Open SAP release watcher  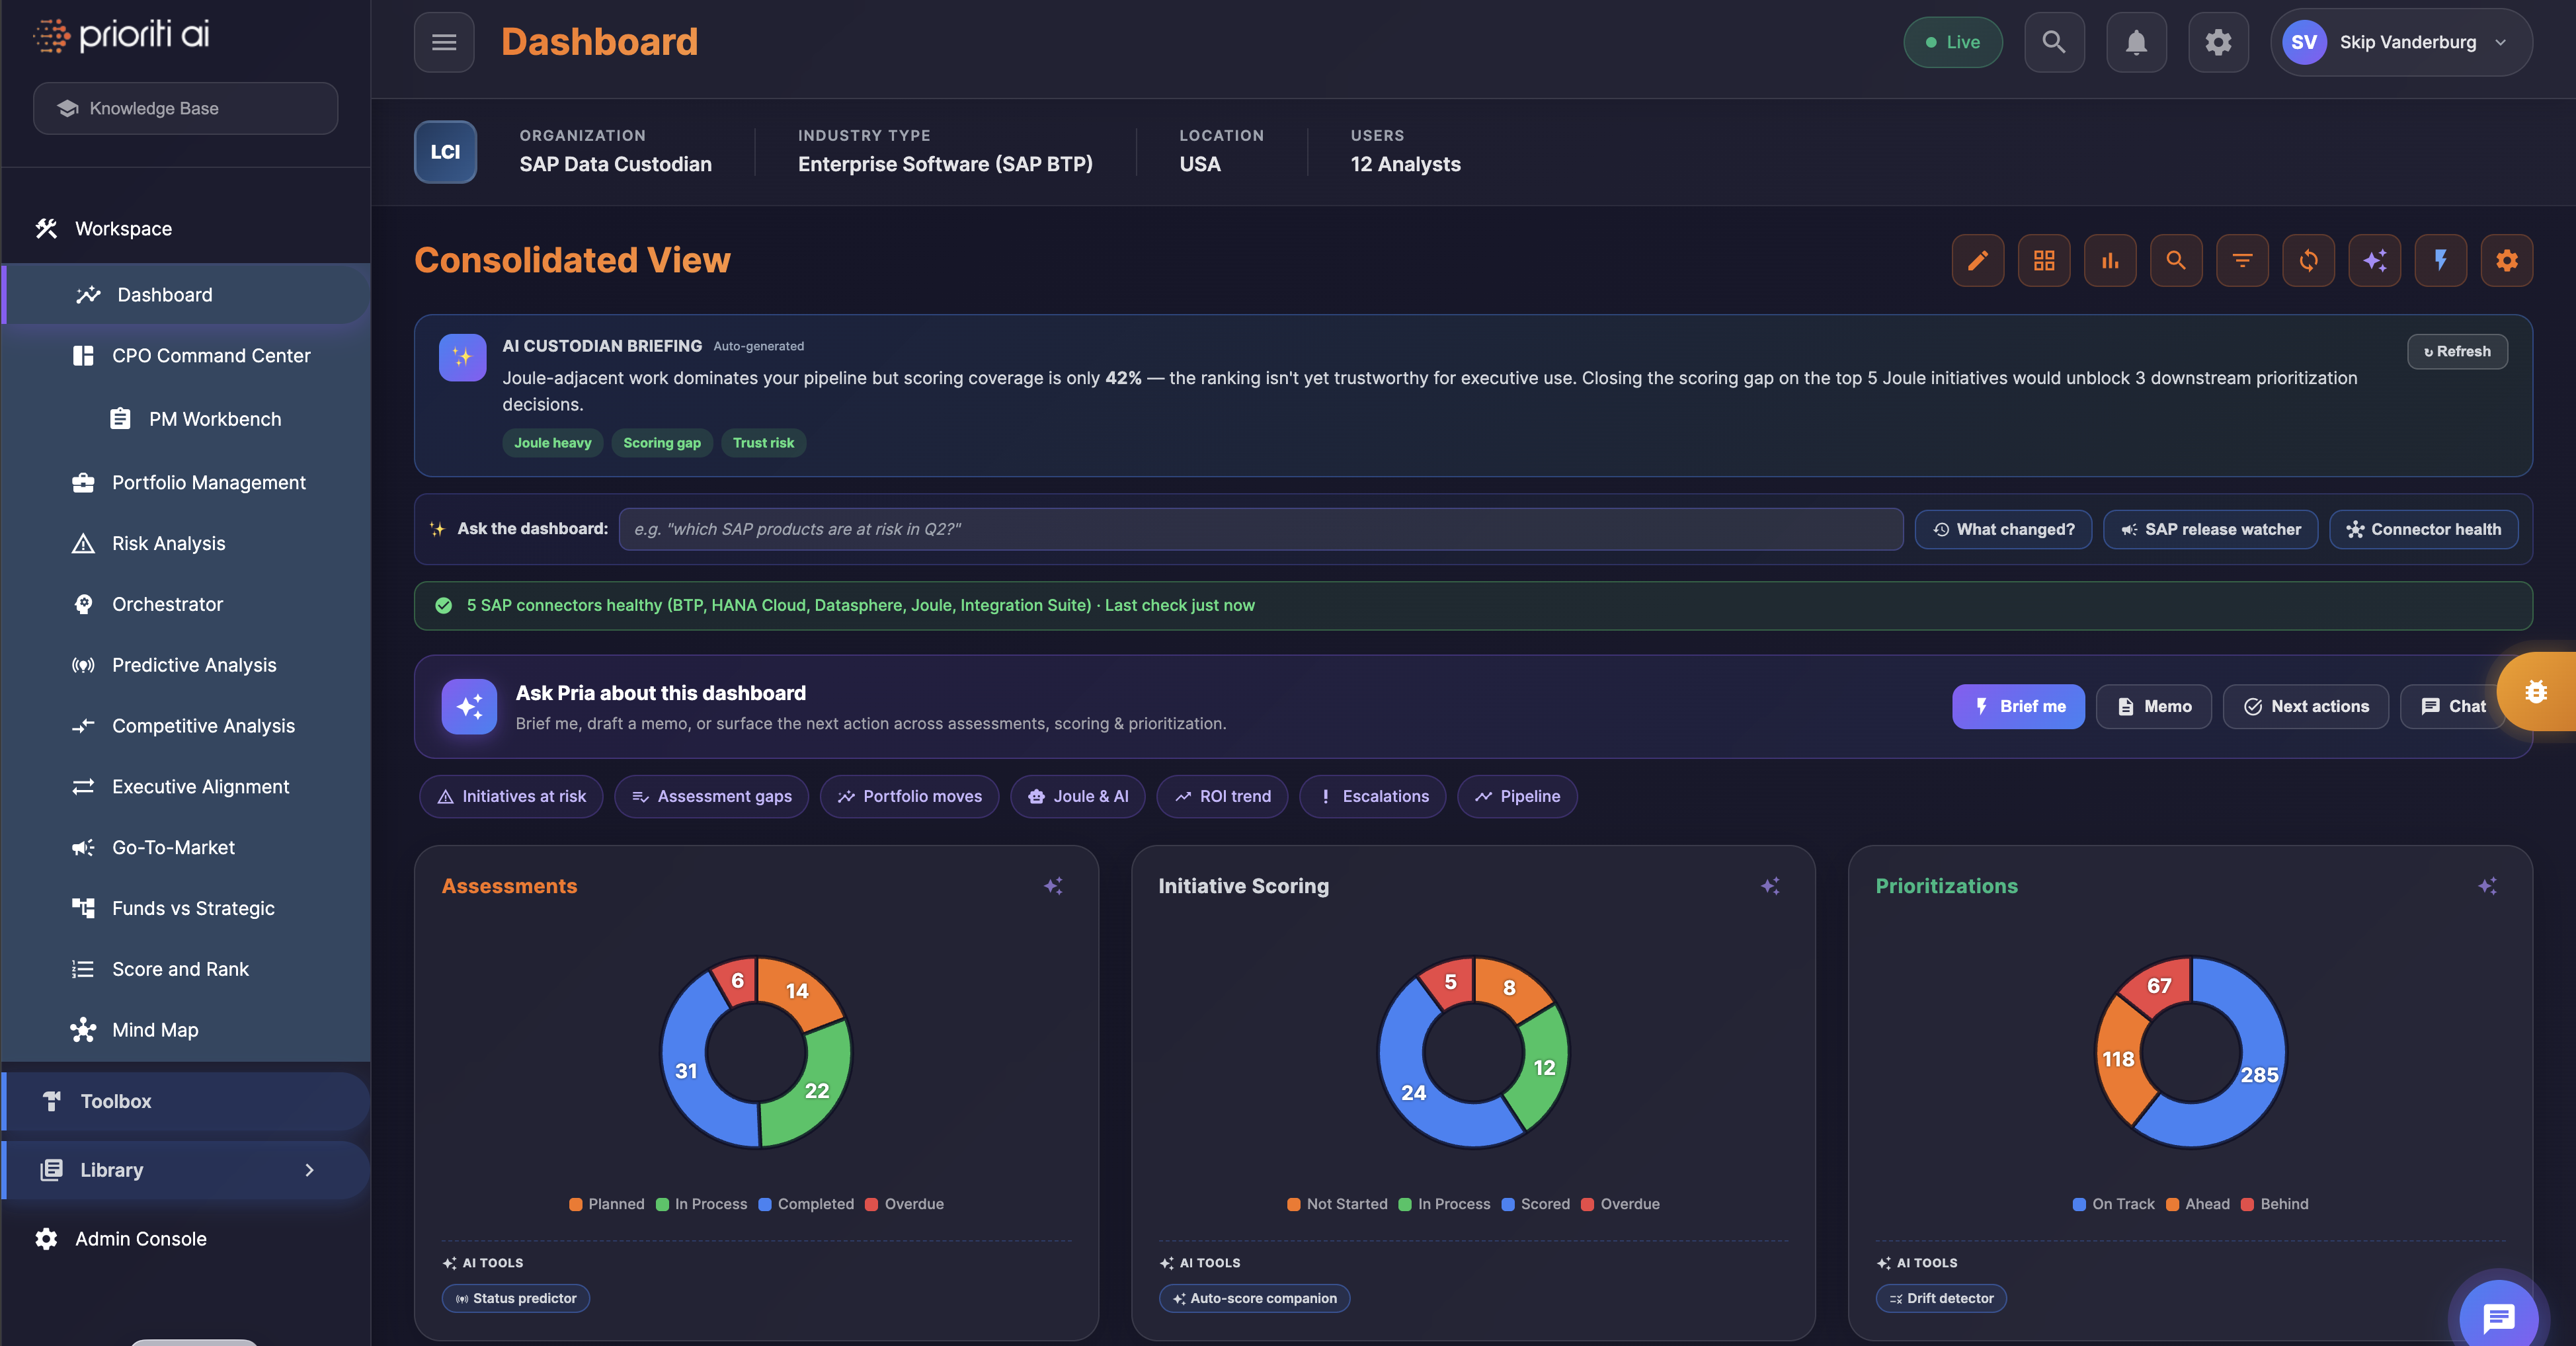2210,530
